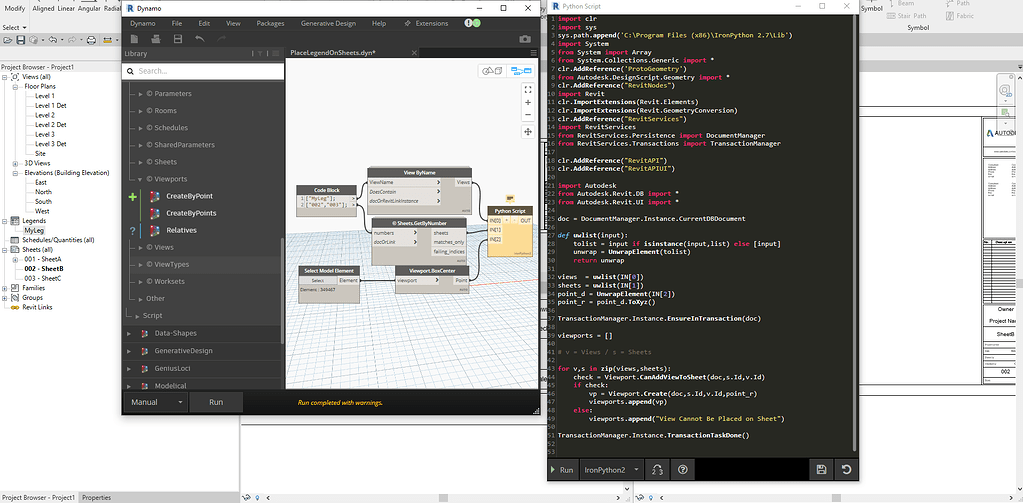
Task: Click the camera export image icon in Dynamo
Action: (525, 39)
